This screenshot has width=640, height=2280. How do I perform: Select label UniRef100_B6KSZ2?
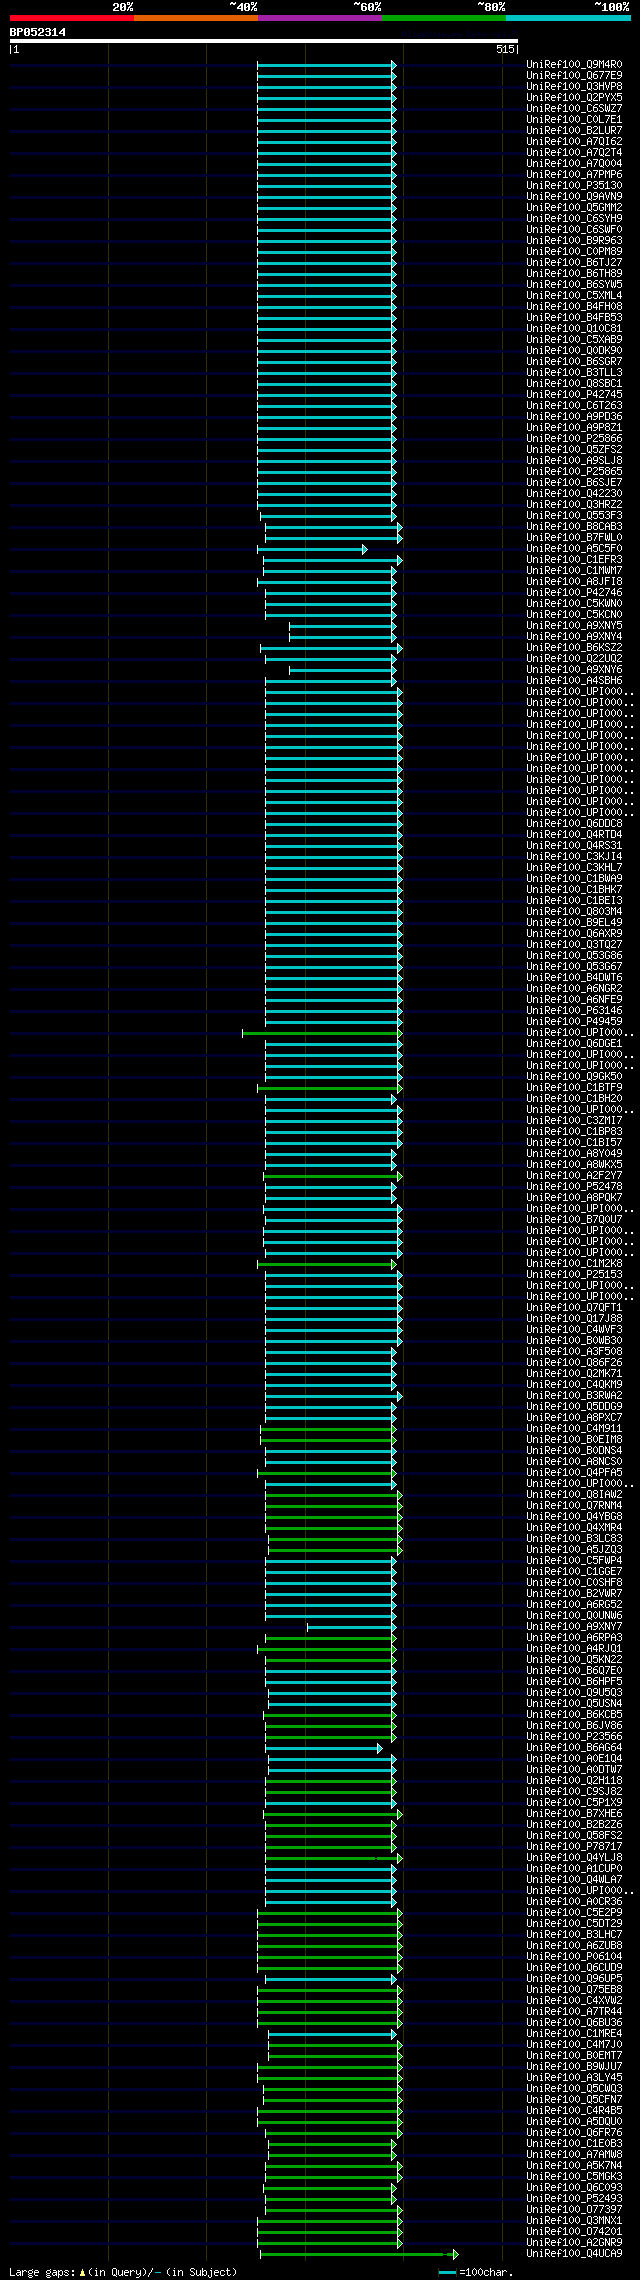(x=574, y=648)
